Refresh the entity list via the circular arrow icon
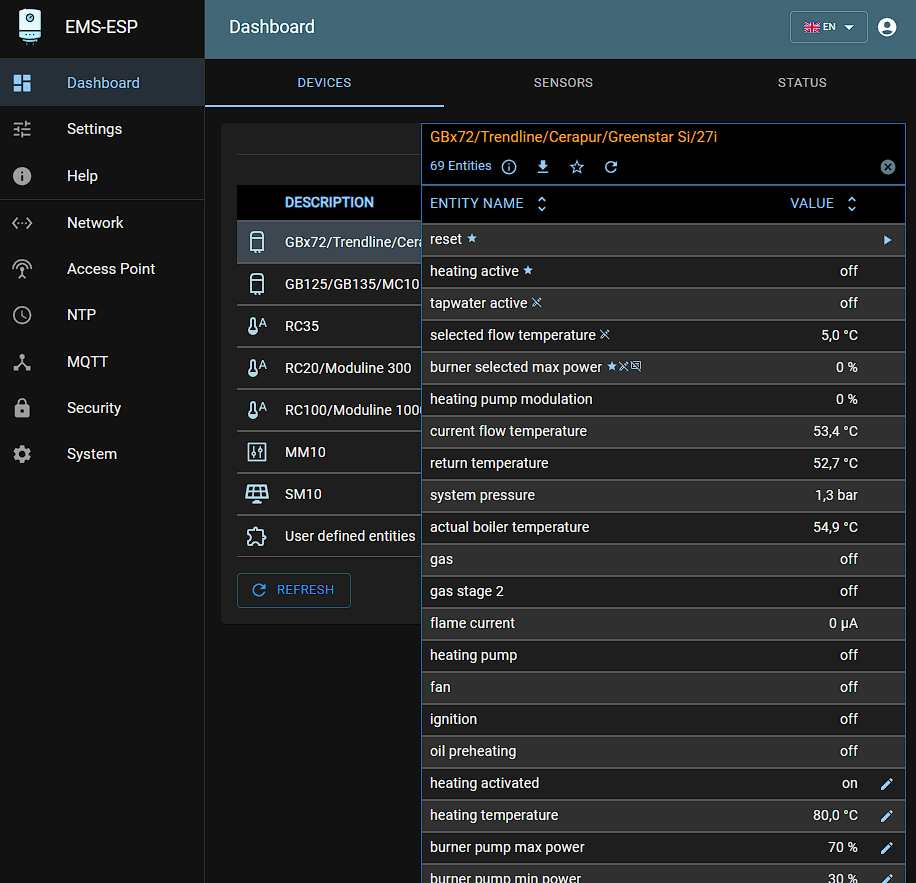916x883 pixels. point(611,167)
